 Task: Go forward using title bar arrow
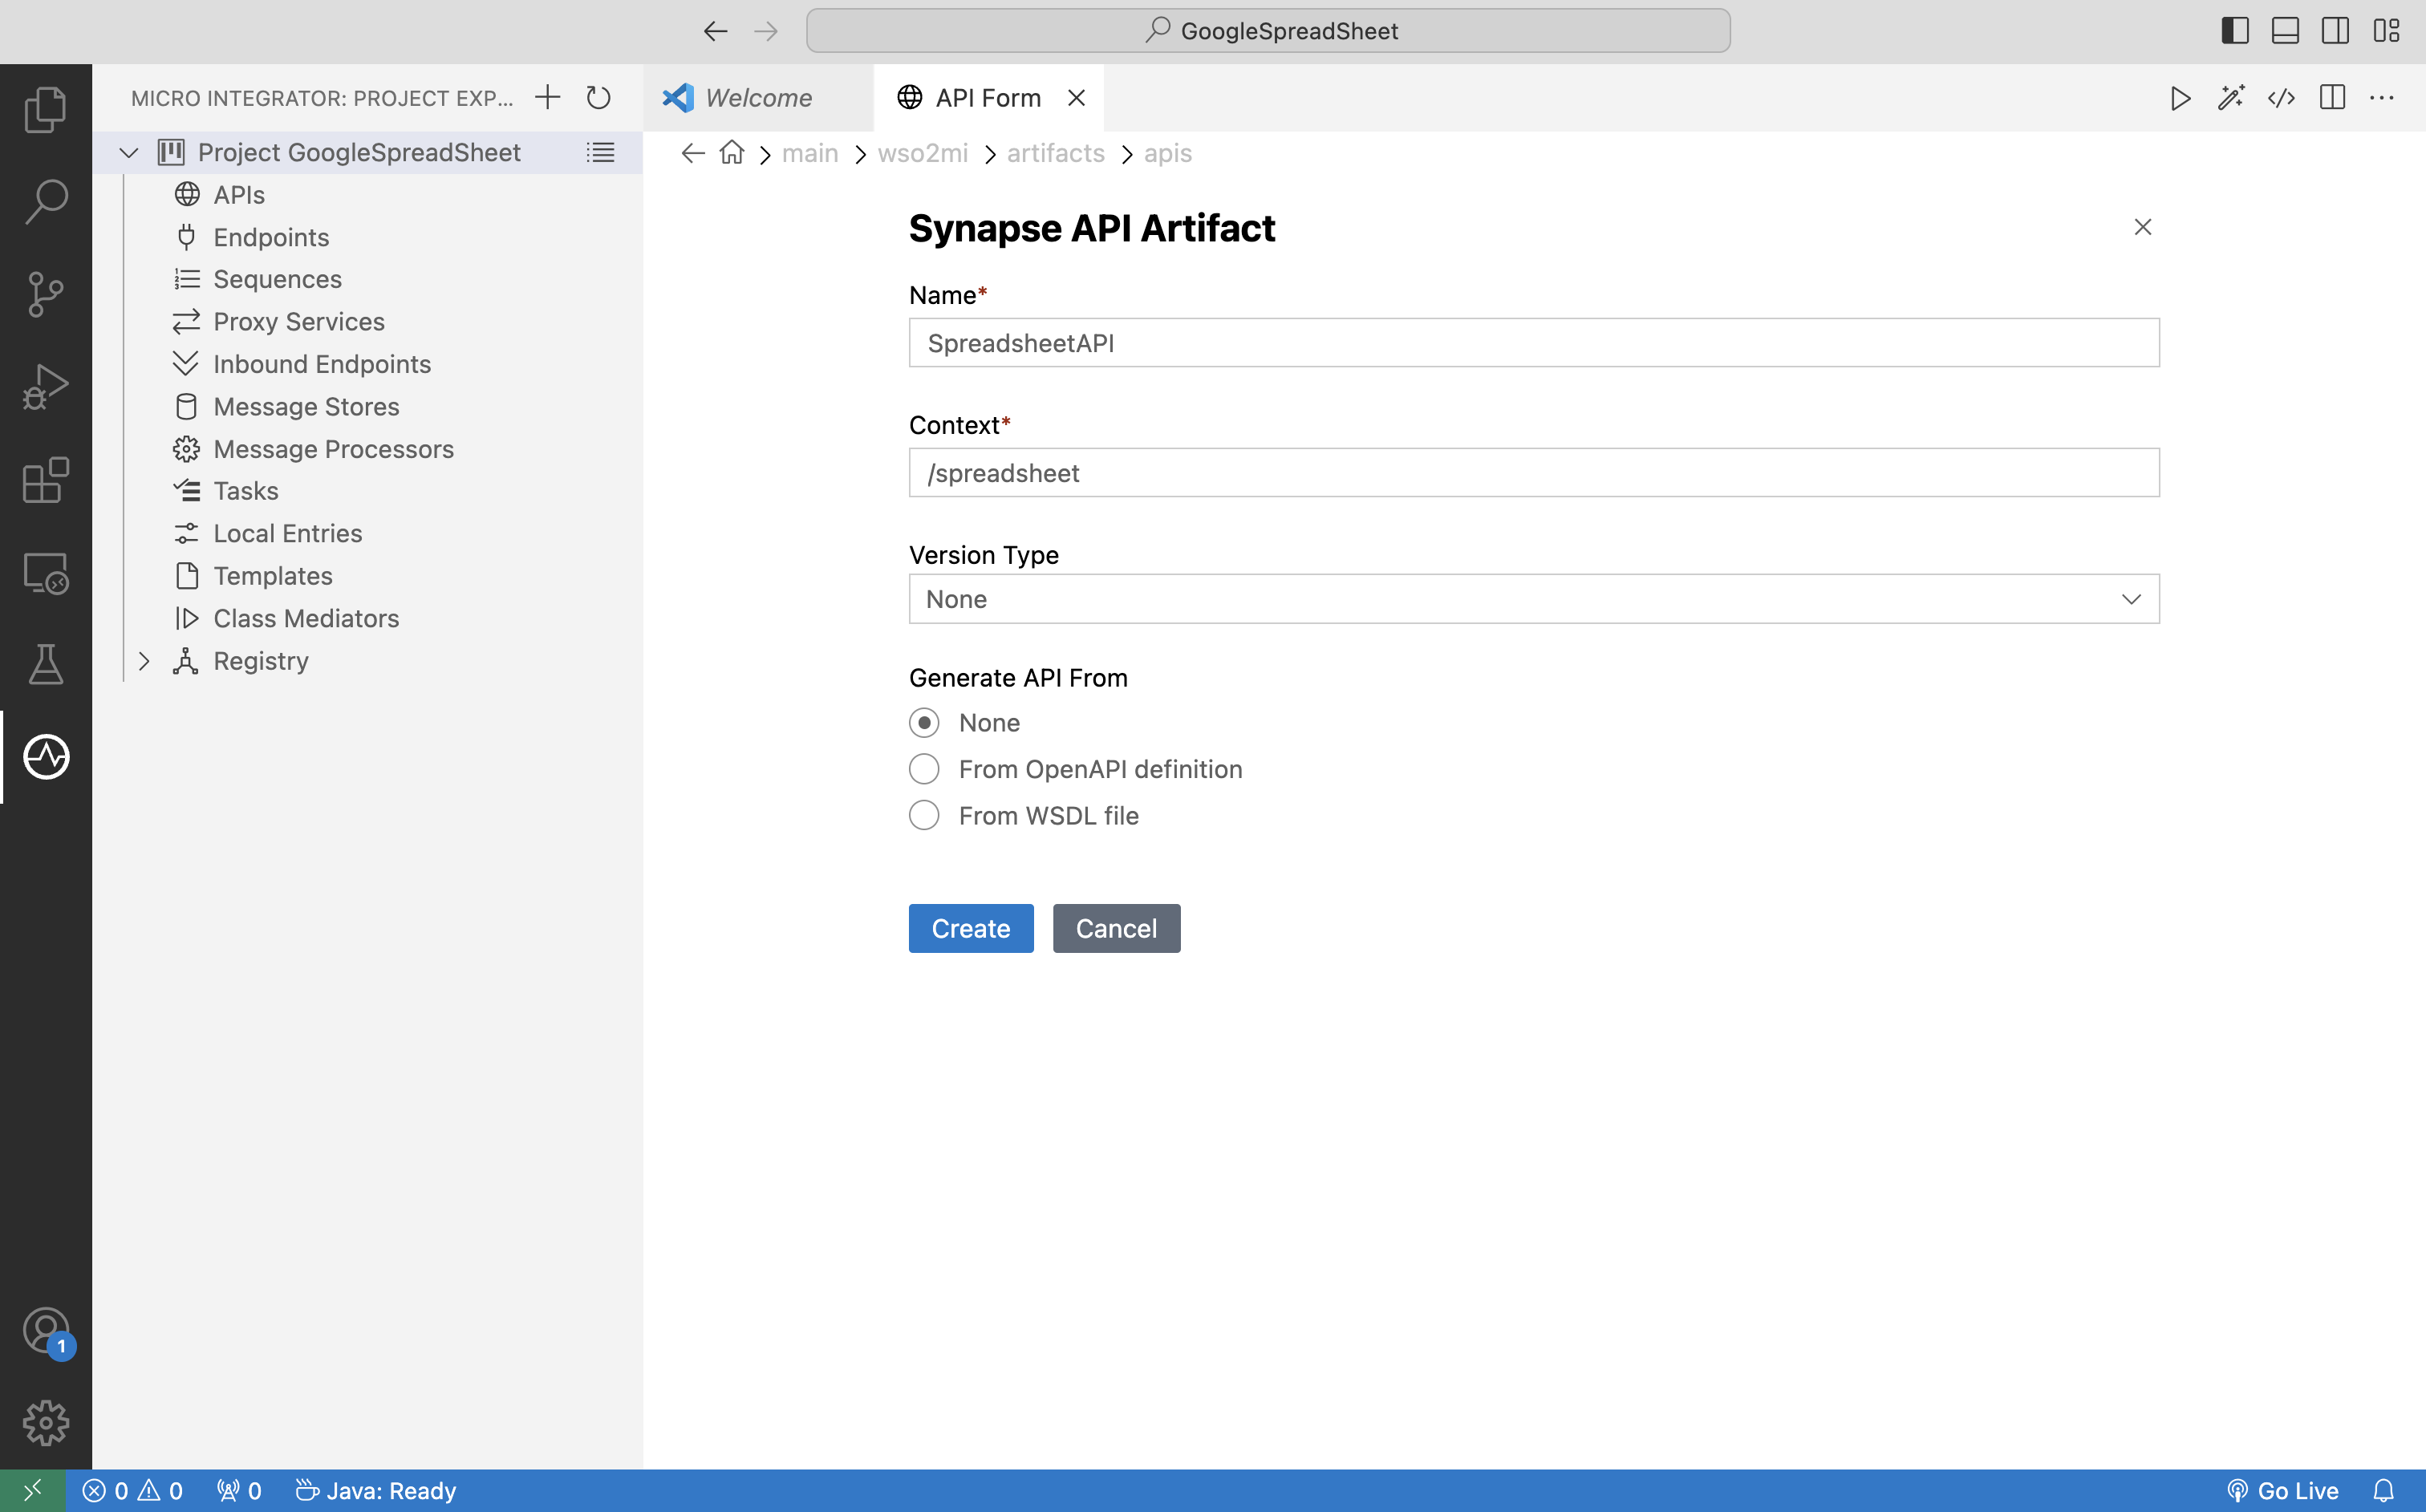[x=766, y=31]
